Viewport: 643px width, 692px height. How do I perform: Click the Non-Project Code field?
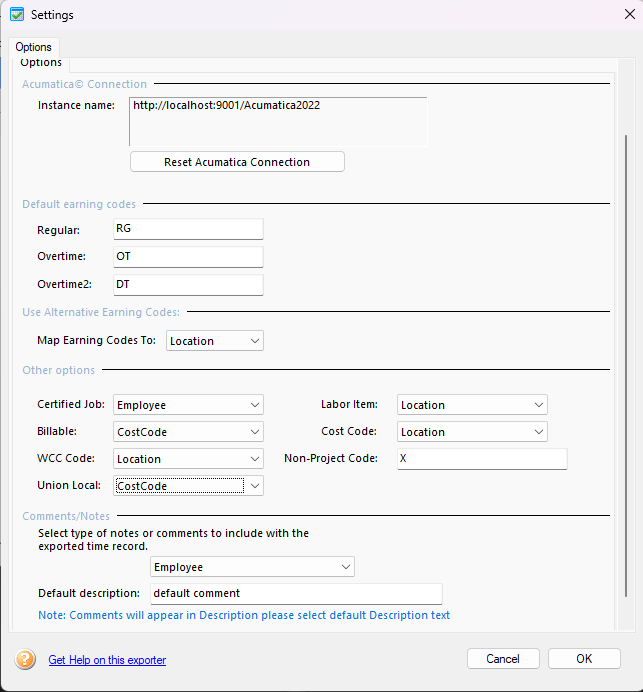482,459
